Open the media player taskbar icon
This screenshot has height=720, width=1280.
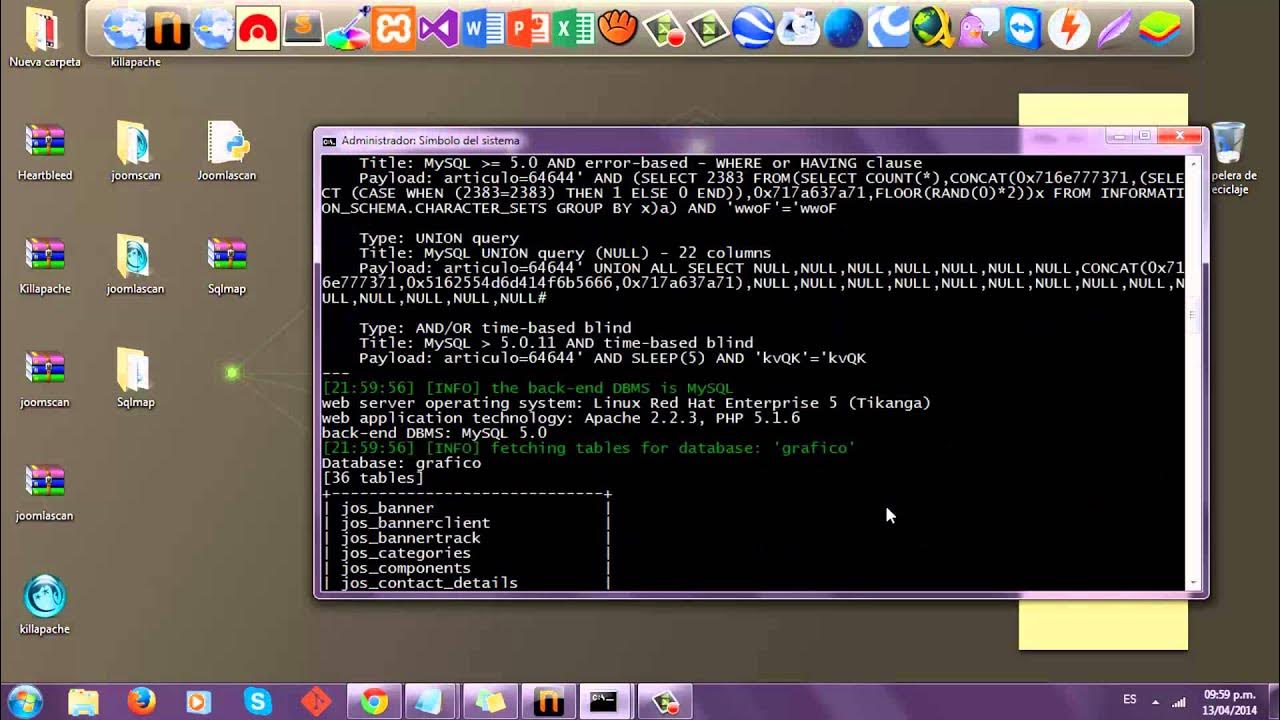tap(199, 702)
